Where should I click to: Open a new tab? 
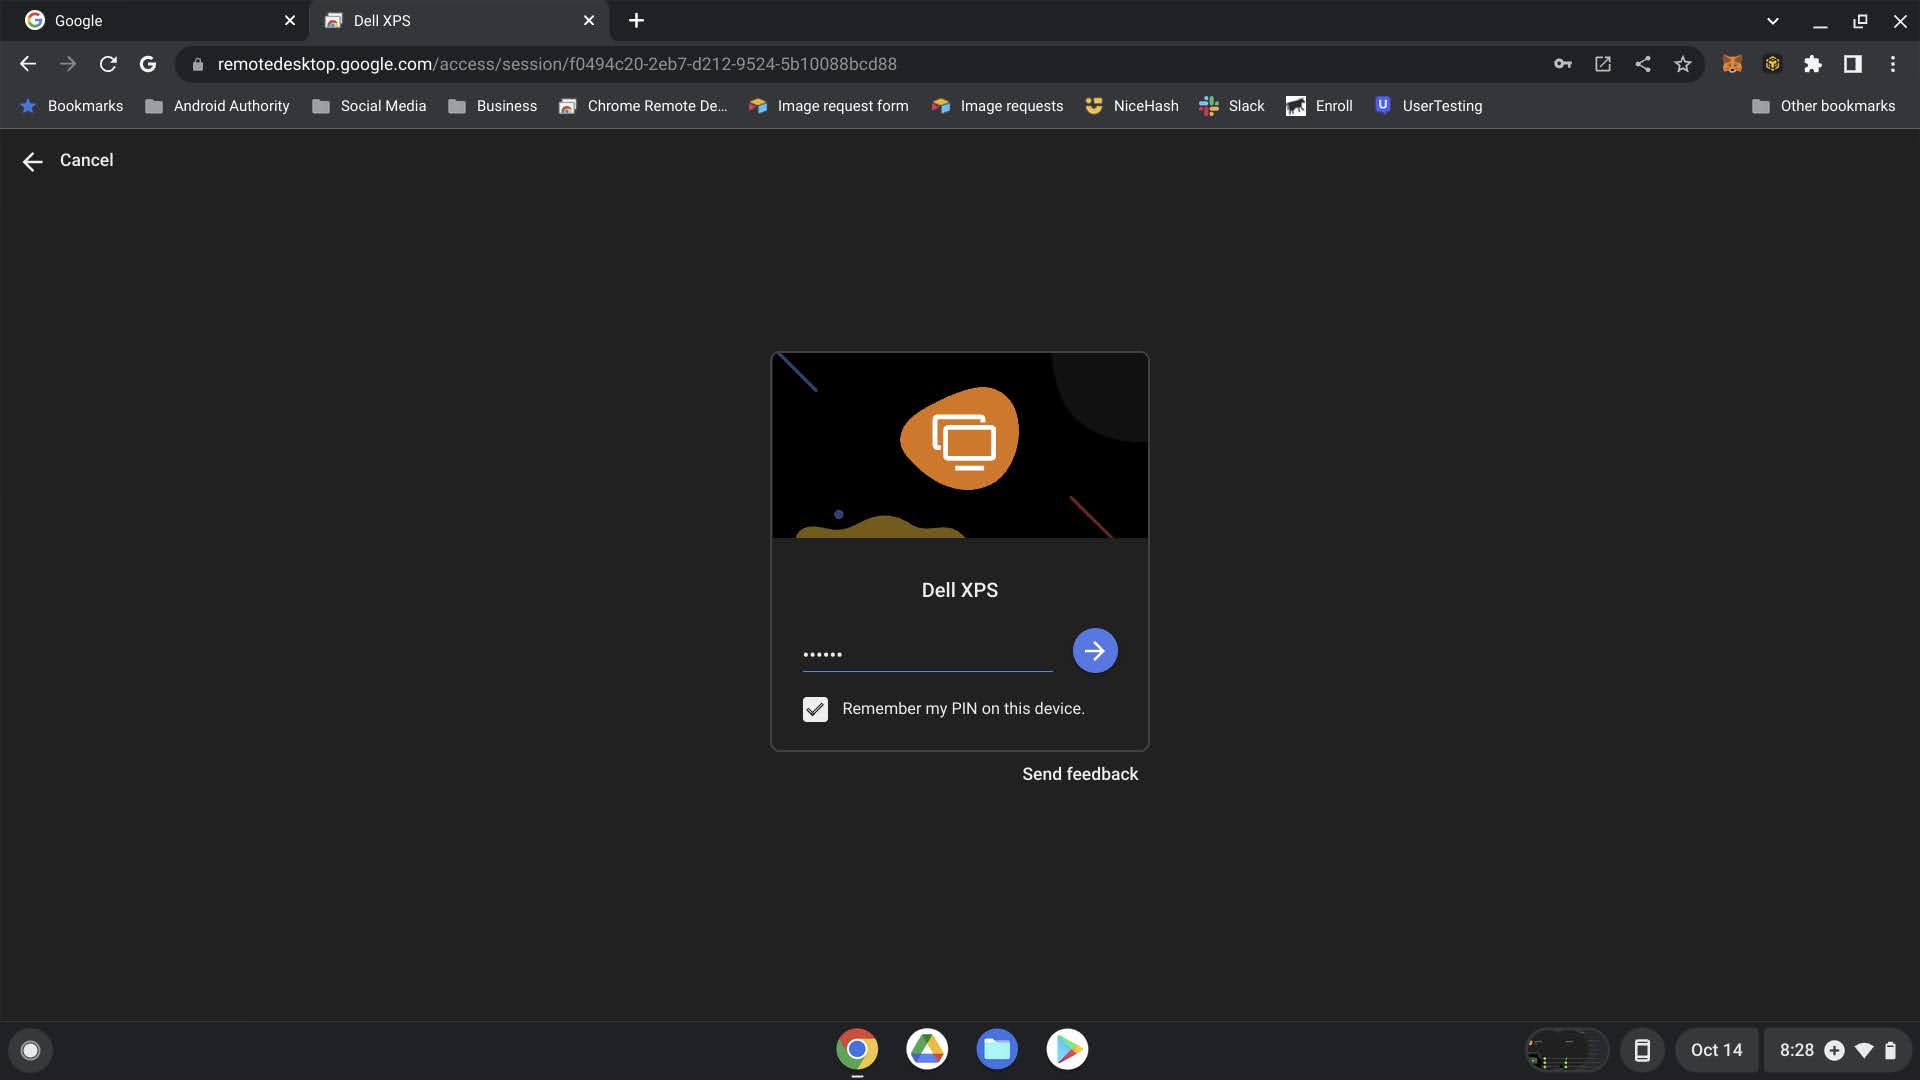click(636, 21)
